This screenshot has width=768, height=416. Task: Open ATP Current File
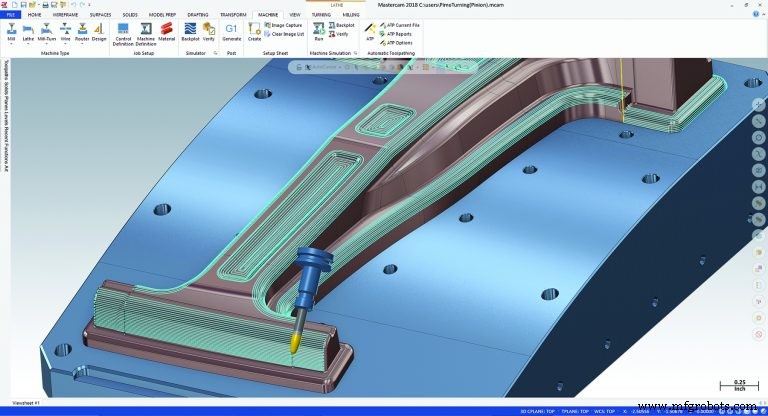(x=400, y=25)
